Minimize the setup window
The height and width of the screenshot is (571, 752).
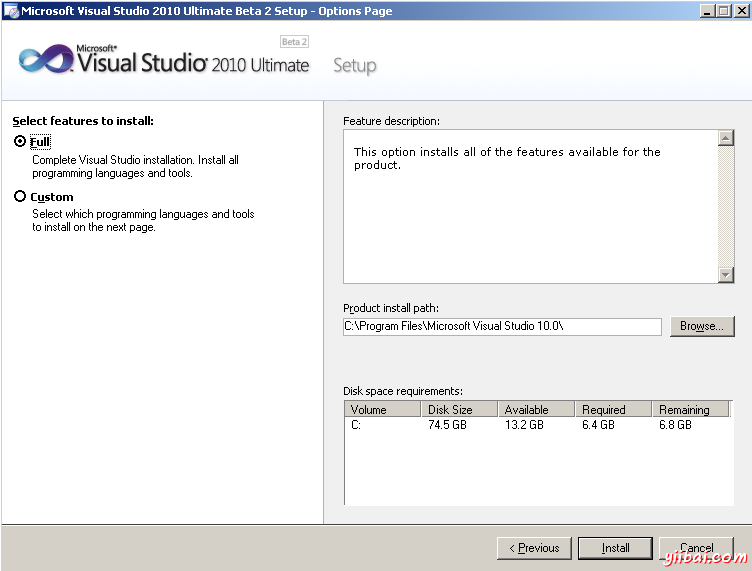point(707,11)
